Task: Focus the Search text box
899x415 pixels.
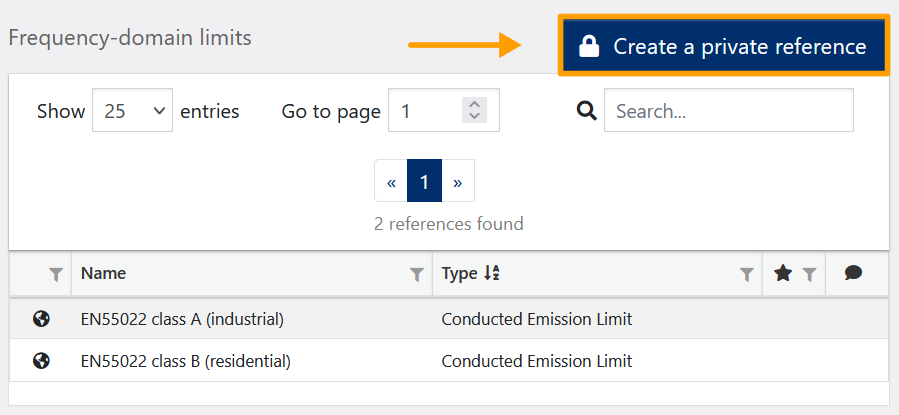Action: point(728,111)
